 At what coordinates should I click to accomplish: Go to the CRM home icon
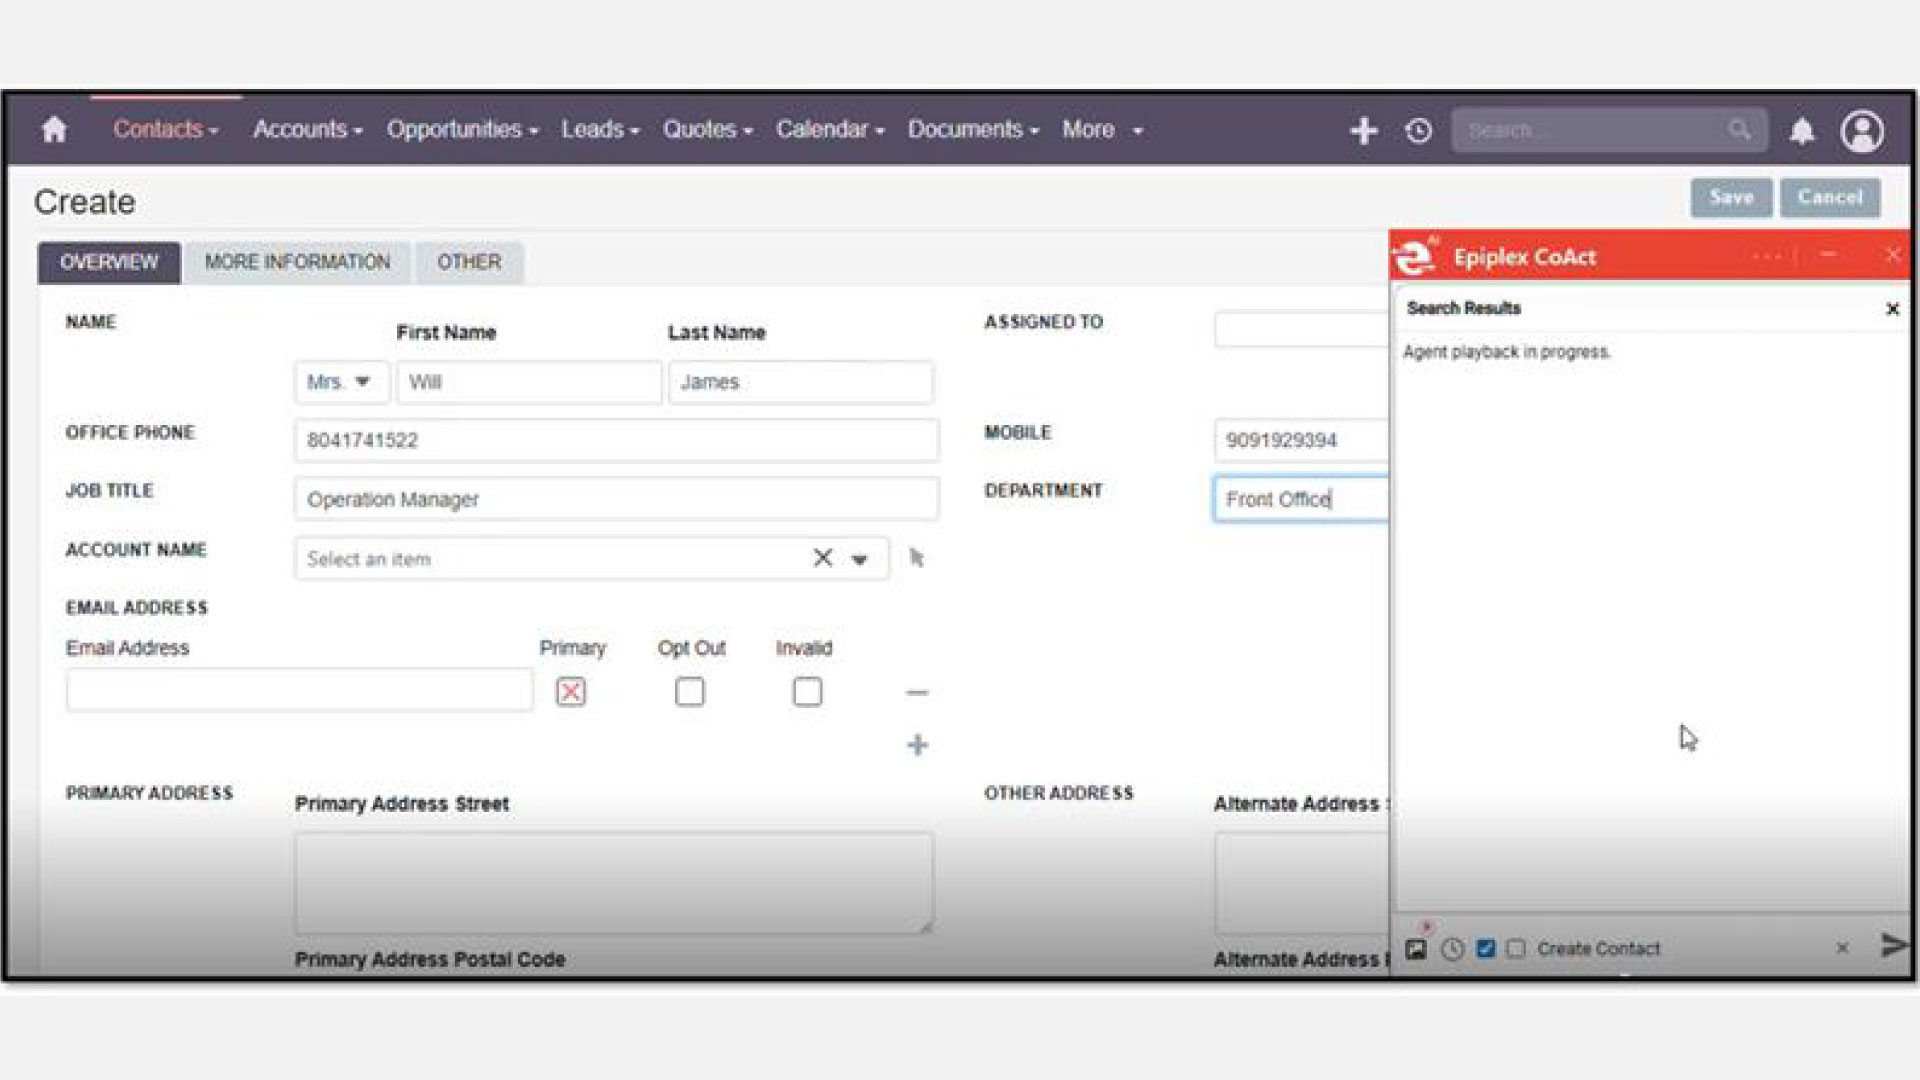54,130
